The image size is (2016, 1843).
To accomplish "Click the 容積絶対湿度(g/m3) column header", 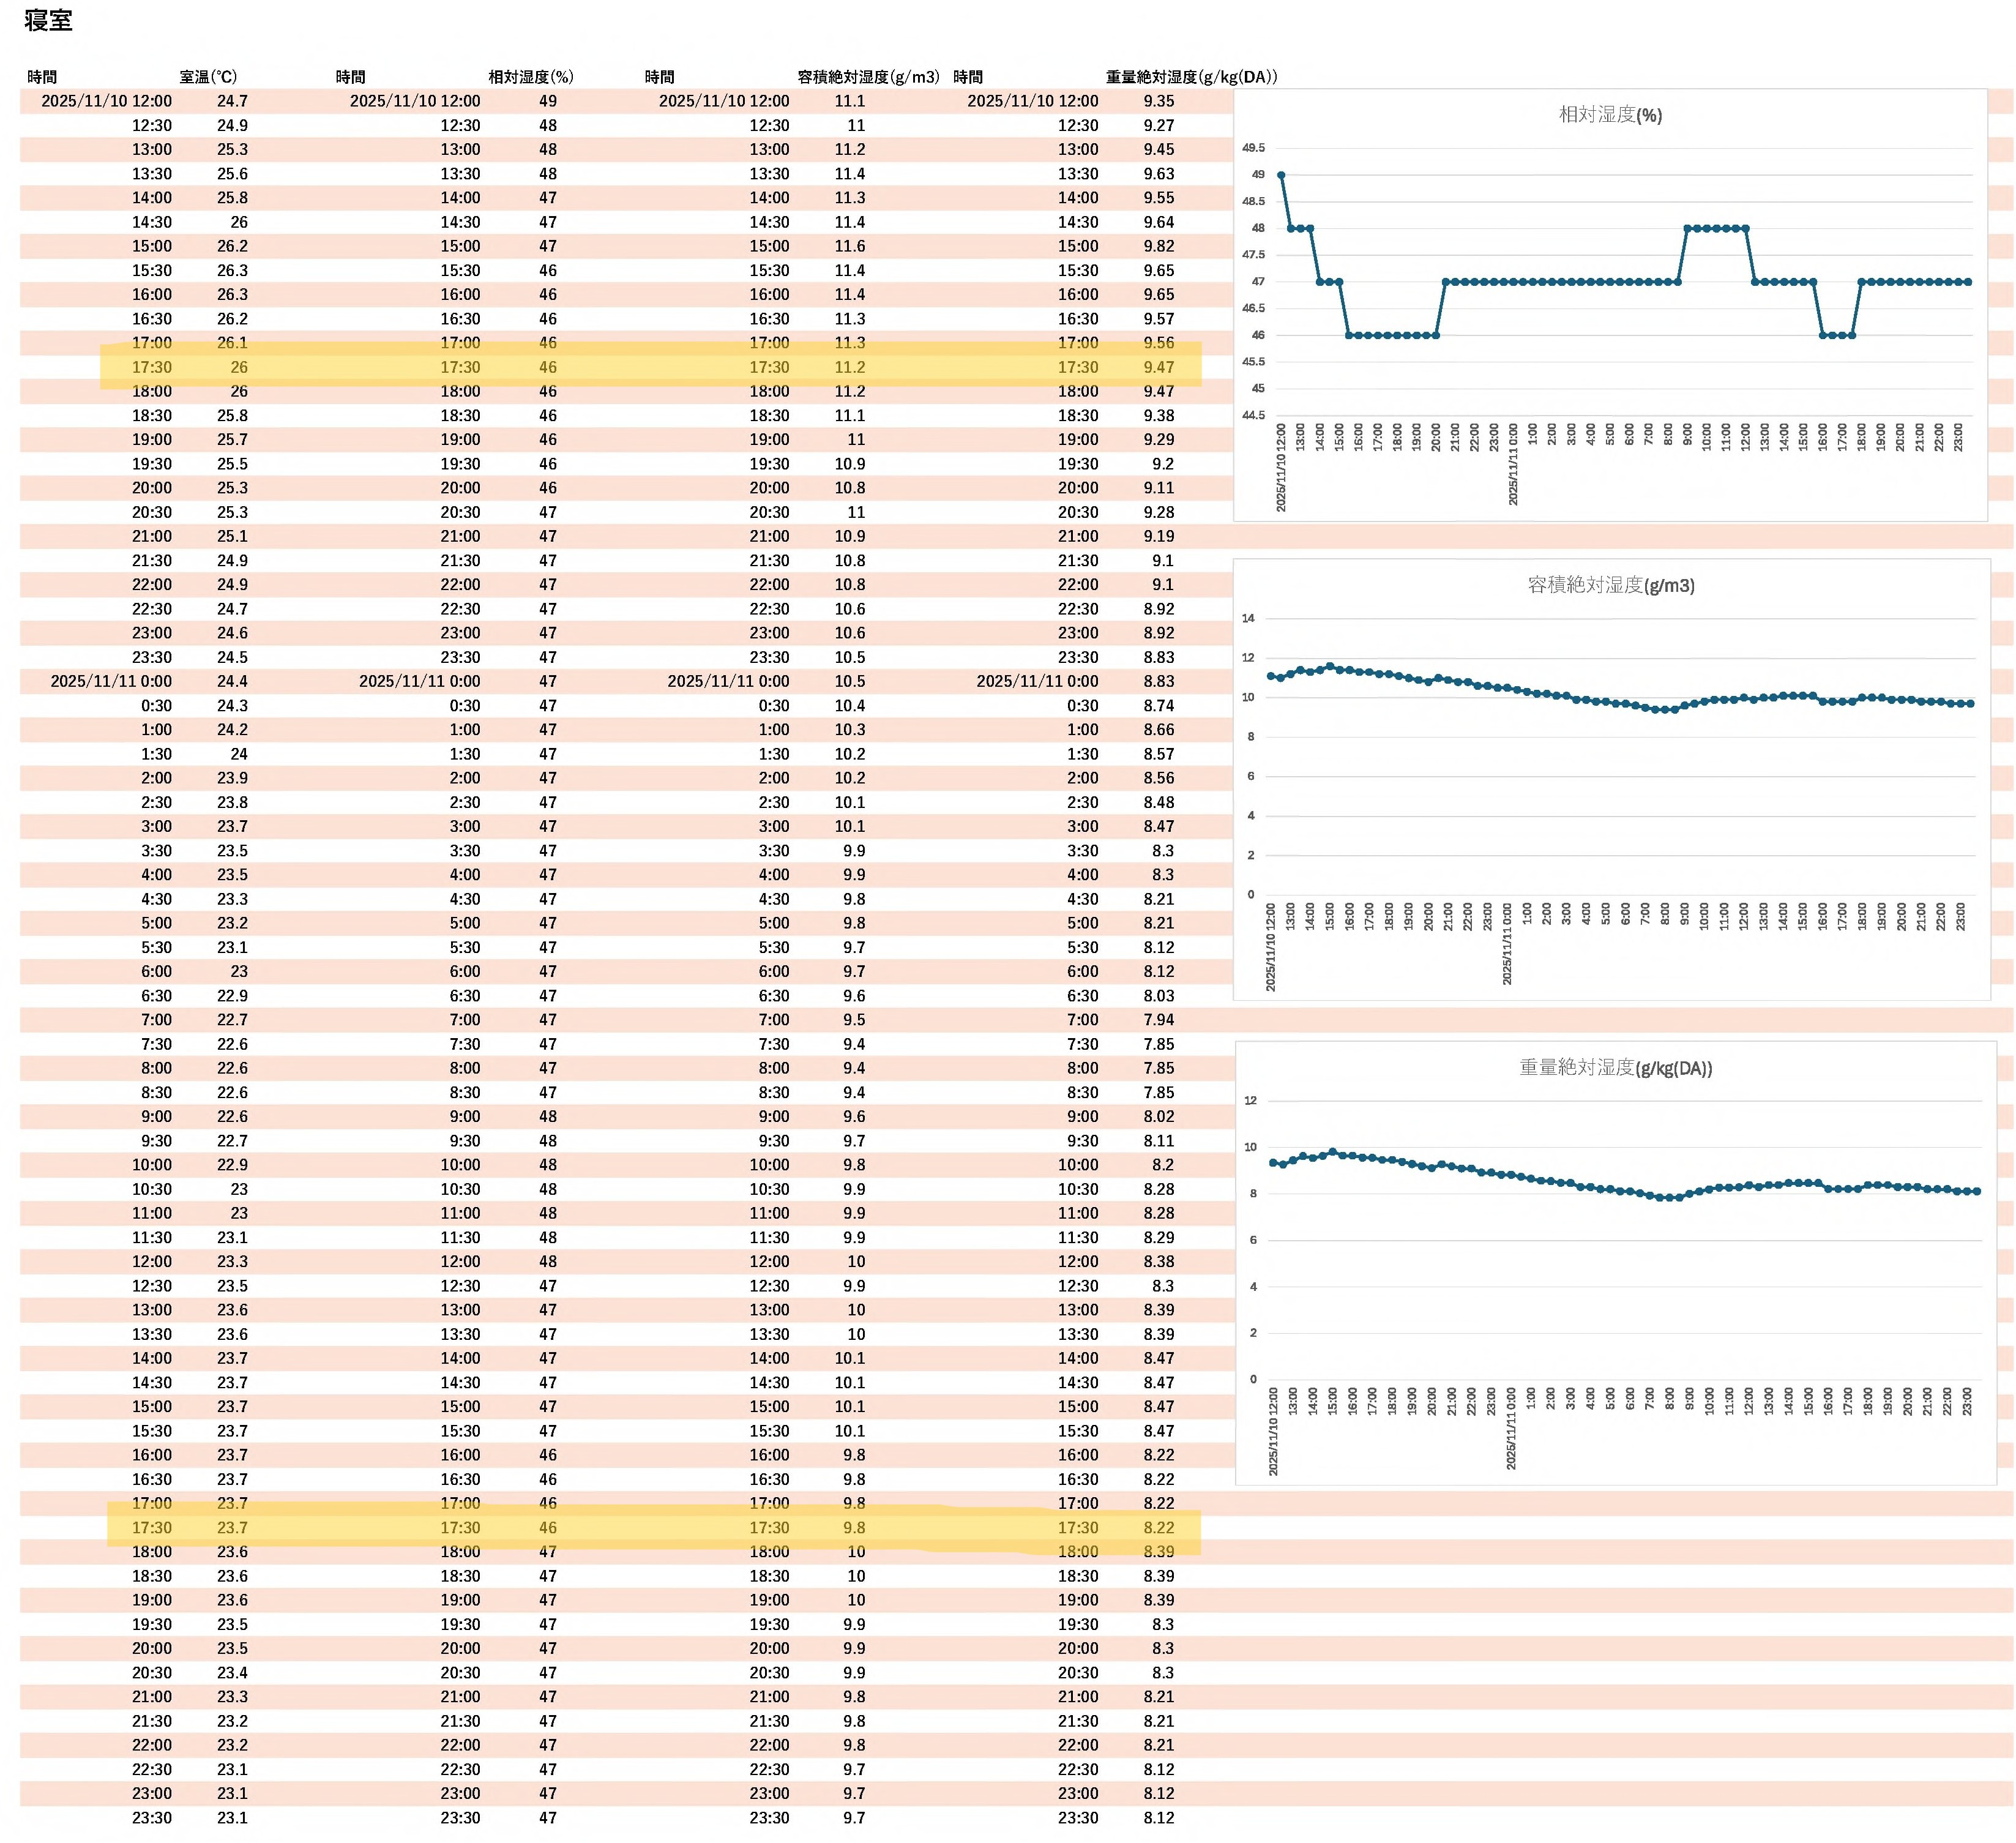I will pos(868,77).
